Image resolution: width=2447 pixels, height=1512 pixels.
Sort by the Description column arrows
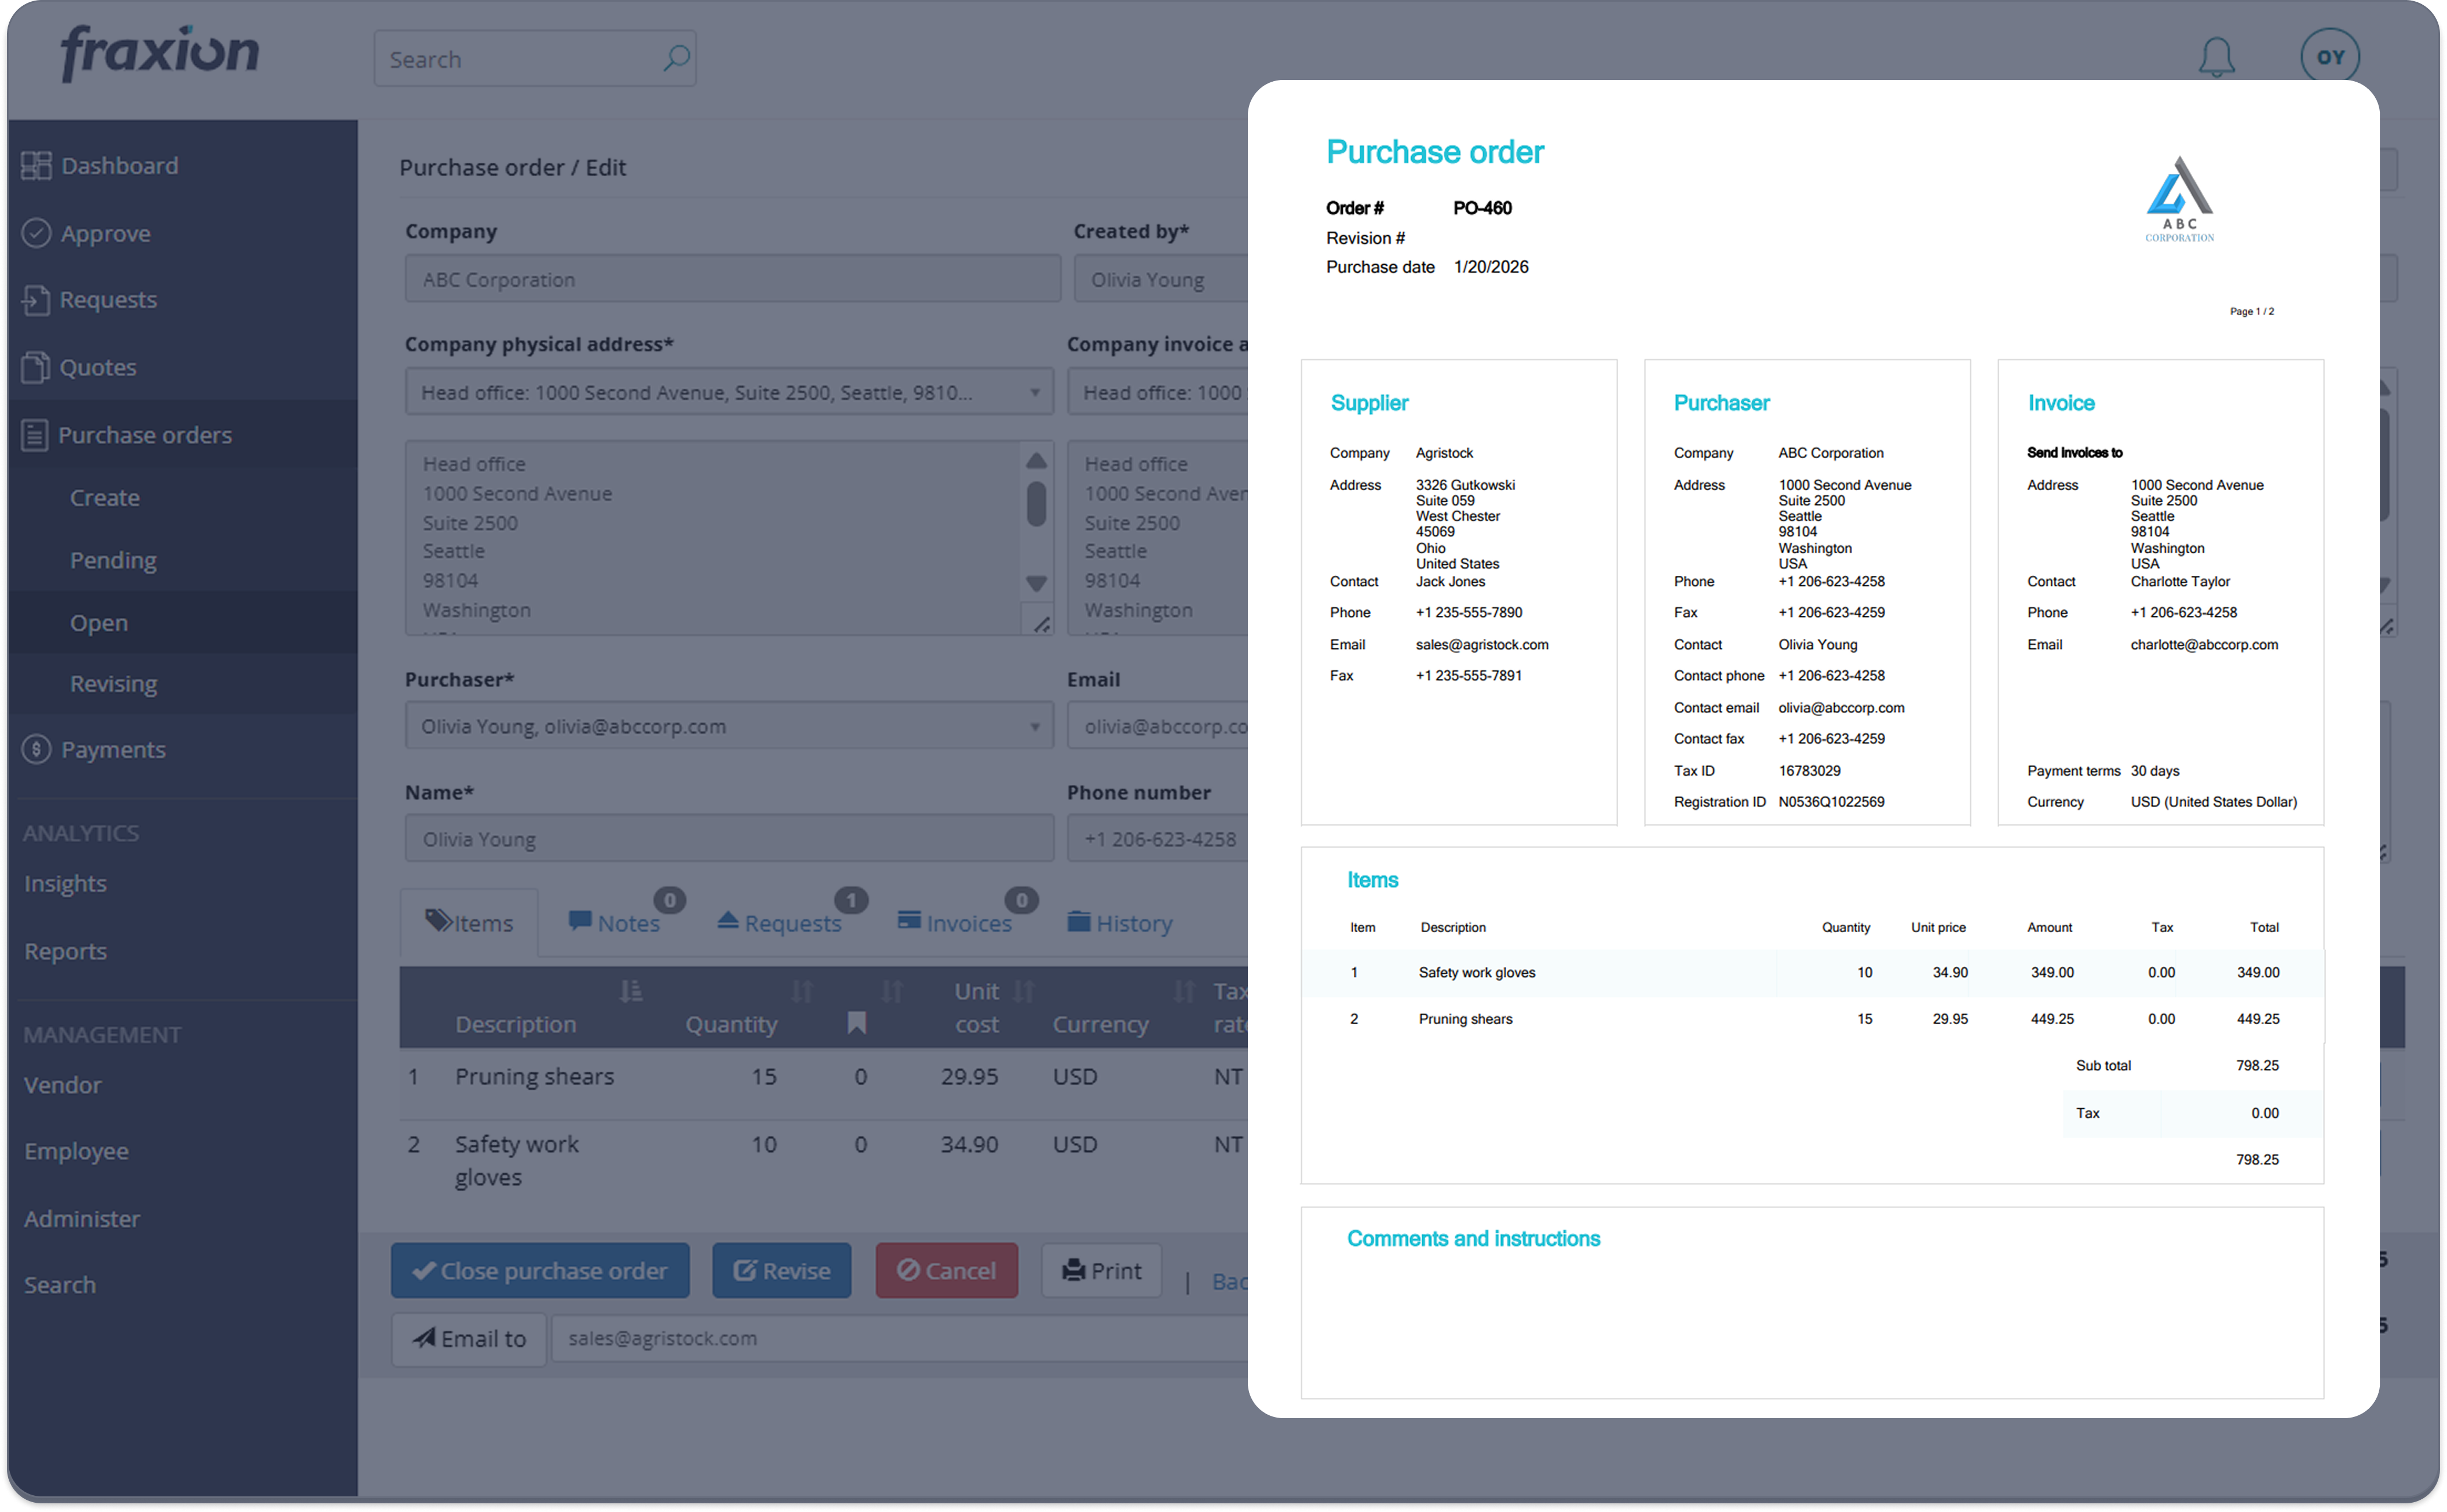(631, 991)
